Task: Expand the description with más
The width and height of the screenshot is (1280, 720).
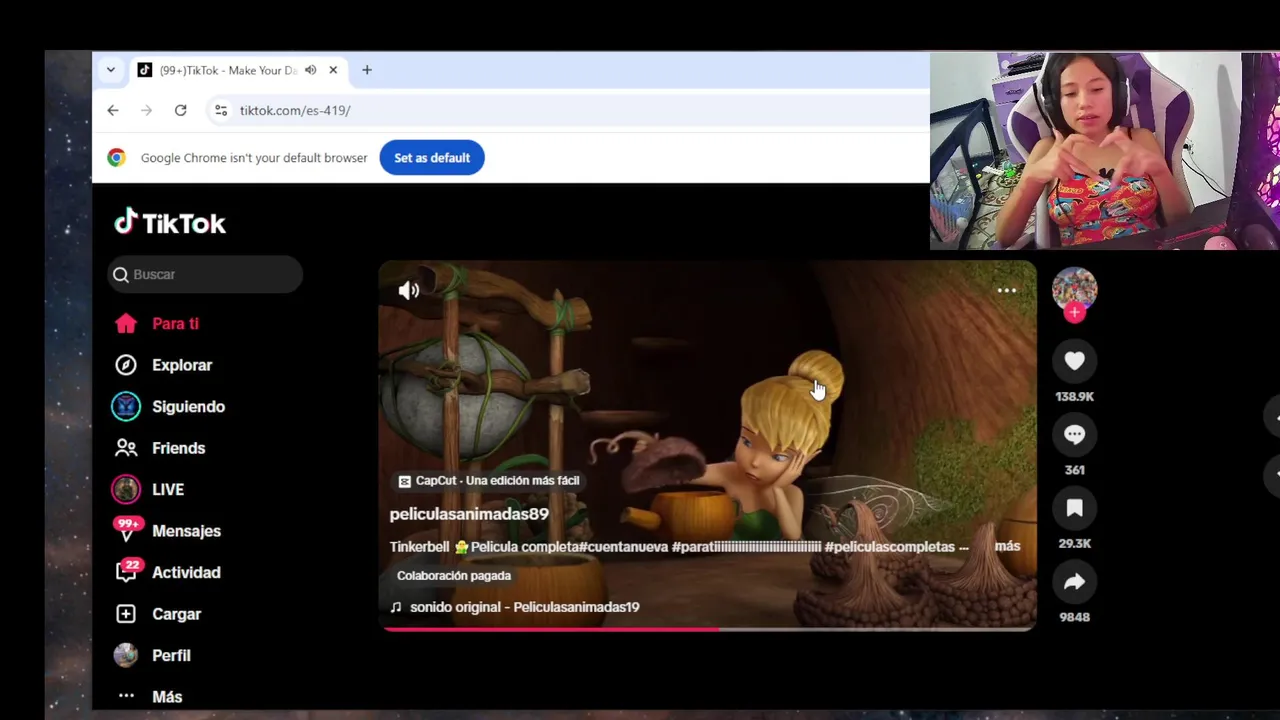Action: coord(1007,546)
